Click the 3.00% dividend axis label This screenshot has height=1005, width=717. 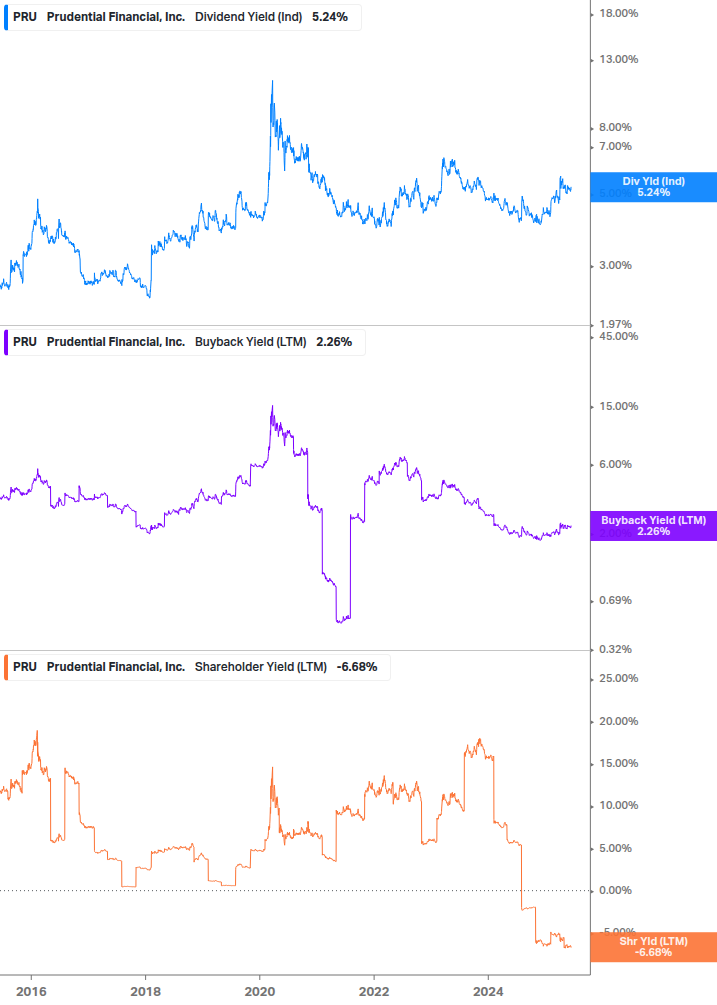point(615,265)
